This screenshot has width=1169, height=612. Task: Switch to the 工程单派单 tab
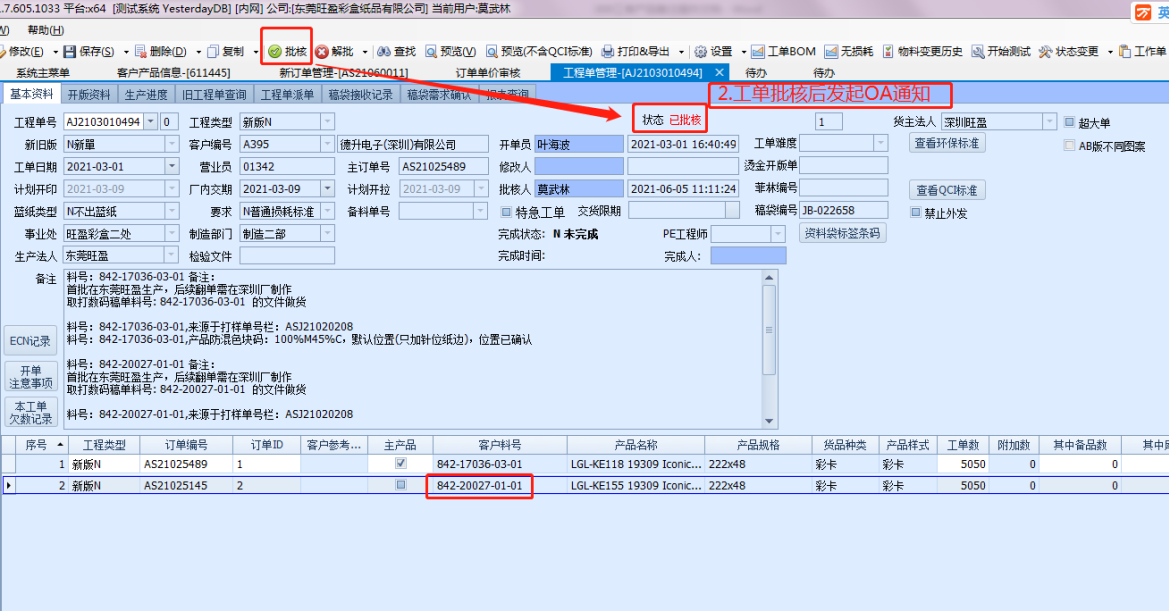point(287,95)
